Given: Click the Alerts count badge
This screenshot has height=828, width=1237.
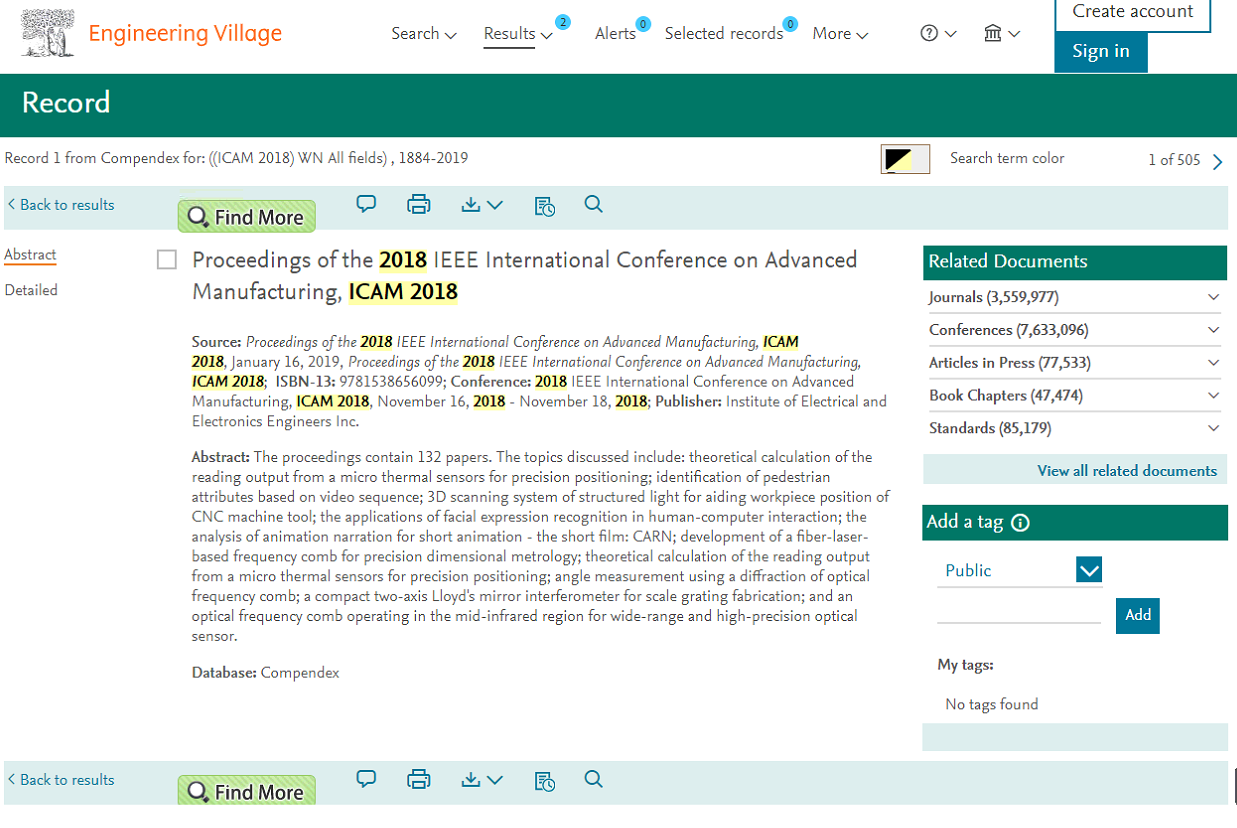Looking at the screenshot, I should 643,23.
